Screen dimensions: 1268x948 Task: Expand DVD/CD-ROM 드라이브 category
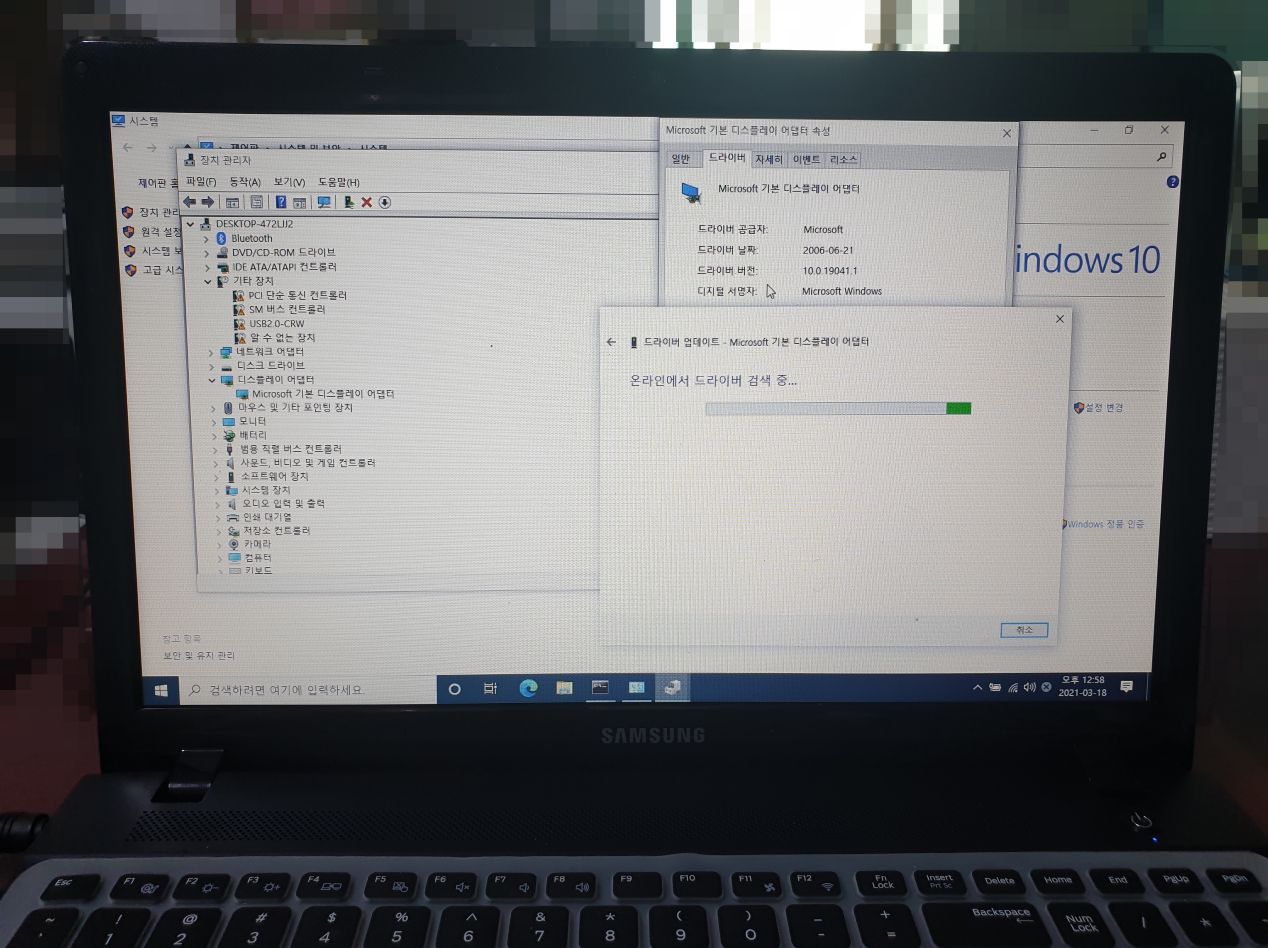(207, 253)
